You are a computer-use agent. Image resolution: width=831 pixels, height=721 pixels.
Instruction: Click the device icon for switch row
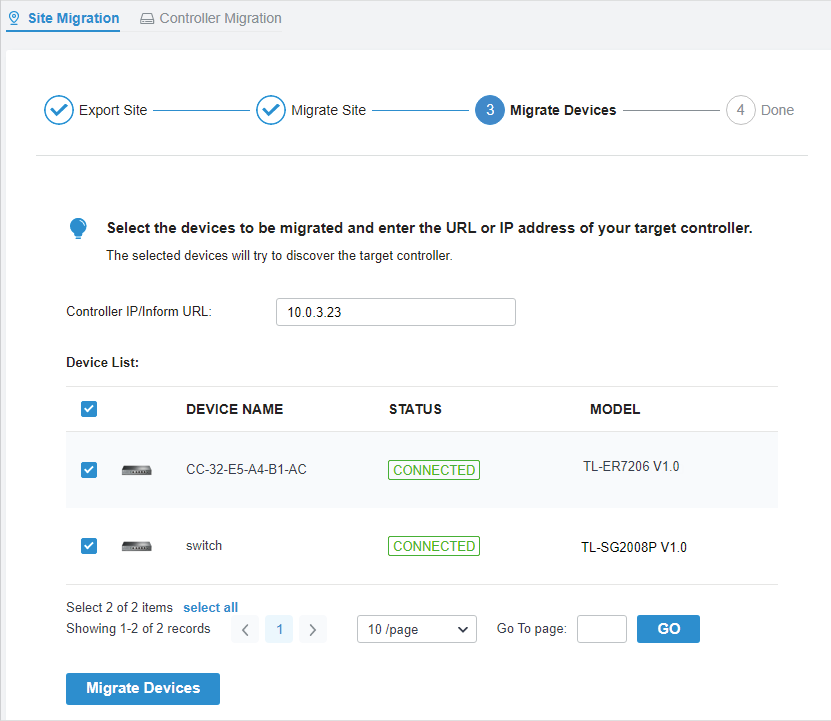tap(137, 546)
